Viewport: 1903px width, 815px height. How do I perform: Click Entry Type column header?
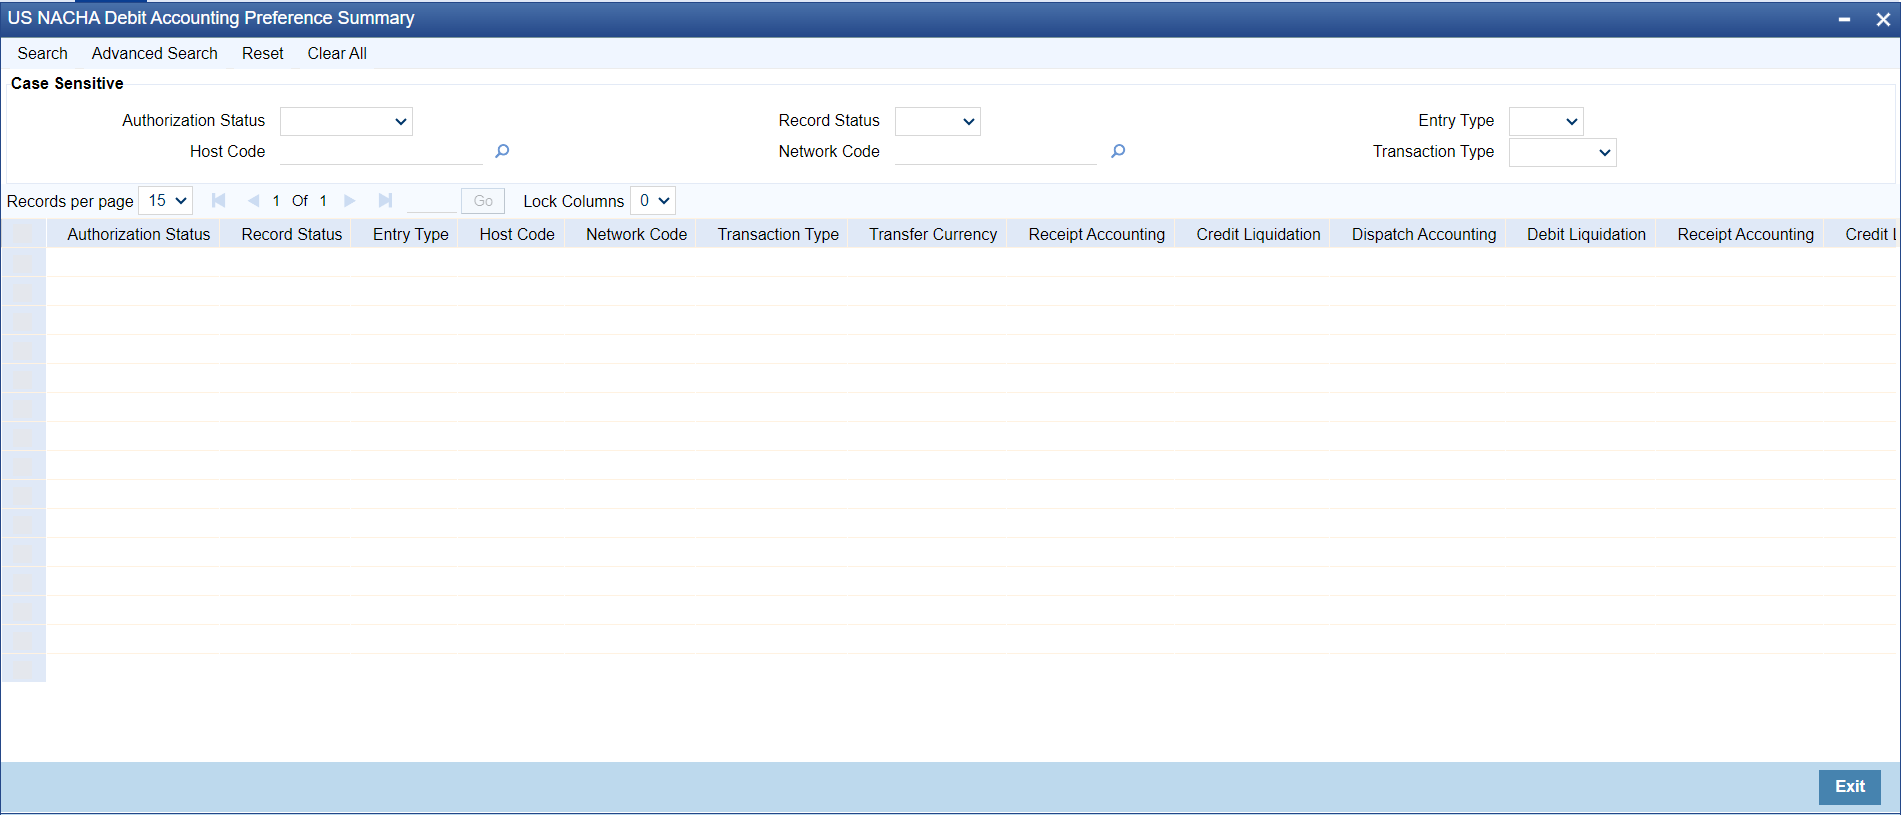[411, 234]
